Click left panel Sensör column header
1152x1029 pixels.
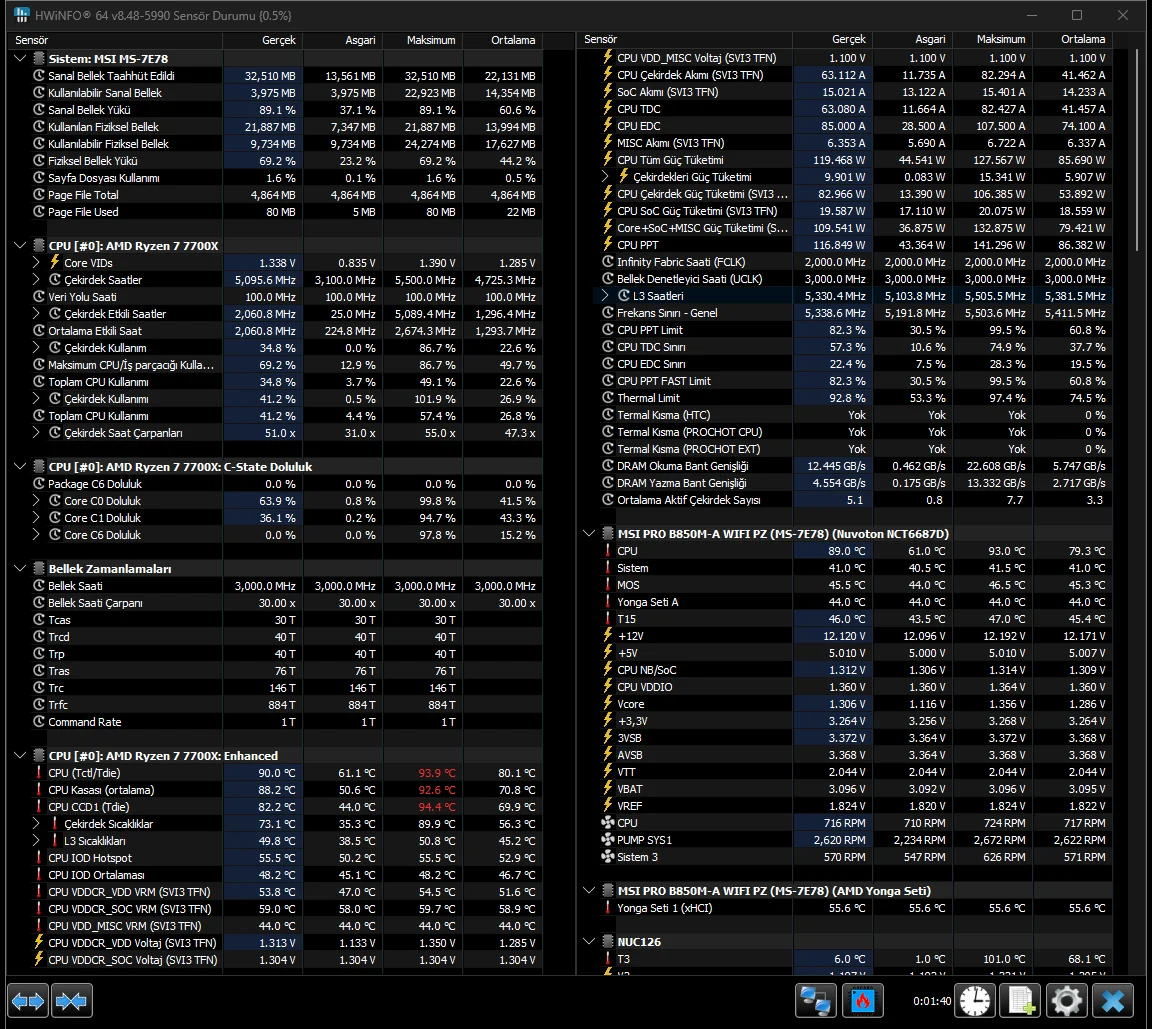(115, 40)
